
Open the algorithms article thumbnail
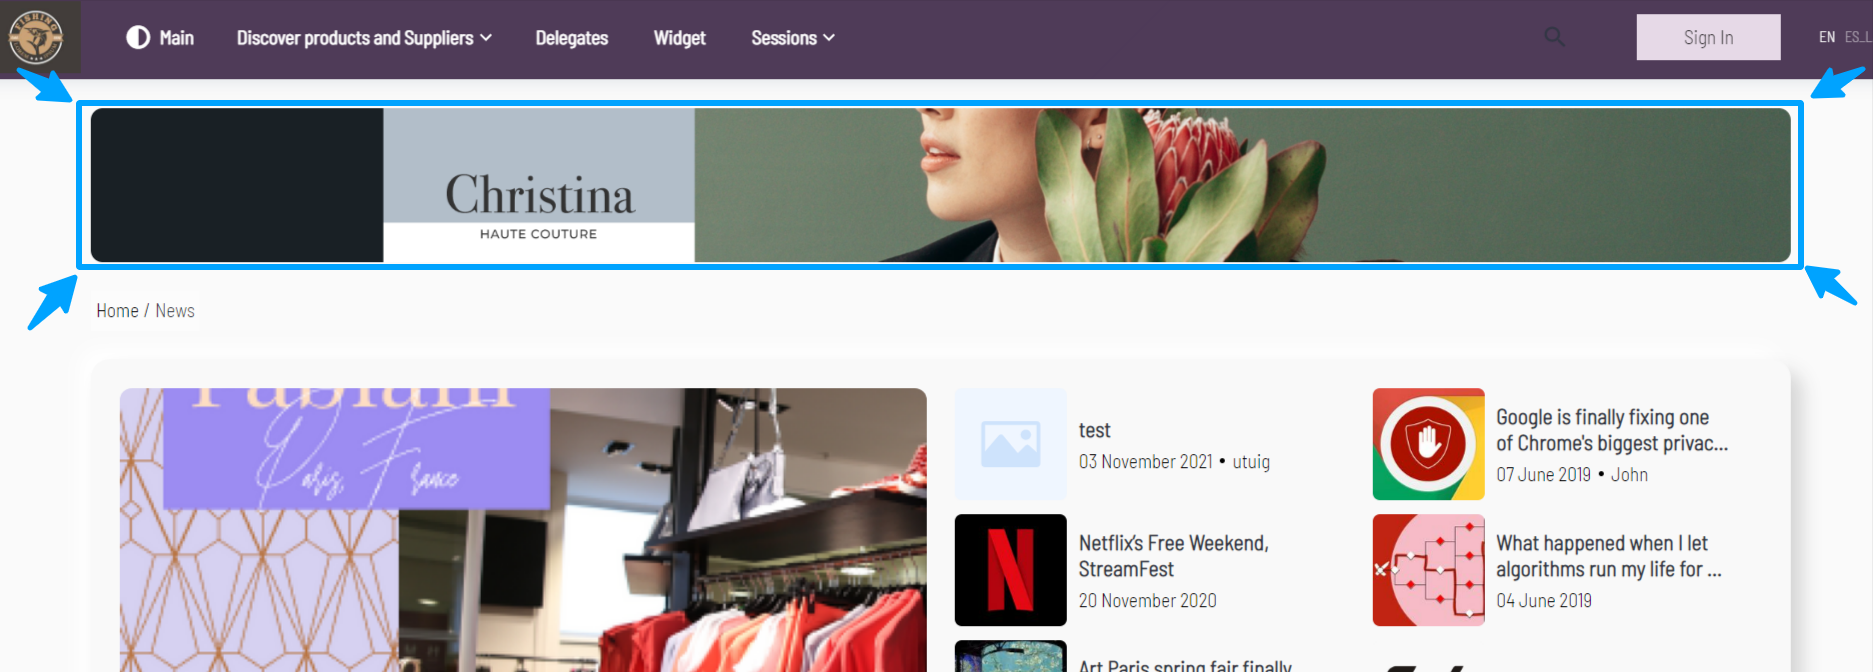point(1428,570)
